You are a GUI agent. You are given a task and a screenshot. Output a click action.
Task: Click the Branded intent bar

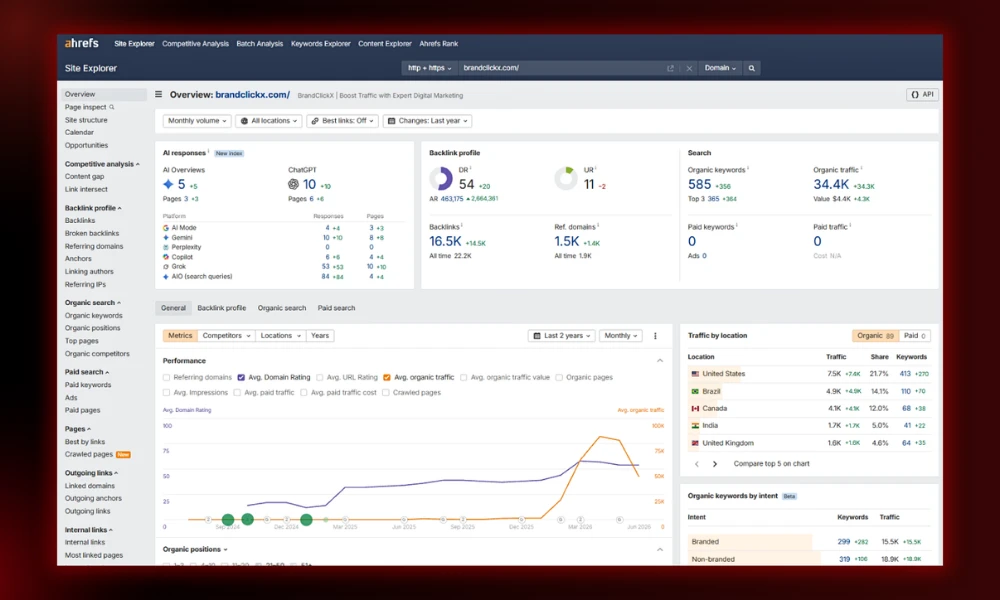pos(751,542)
